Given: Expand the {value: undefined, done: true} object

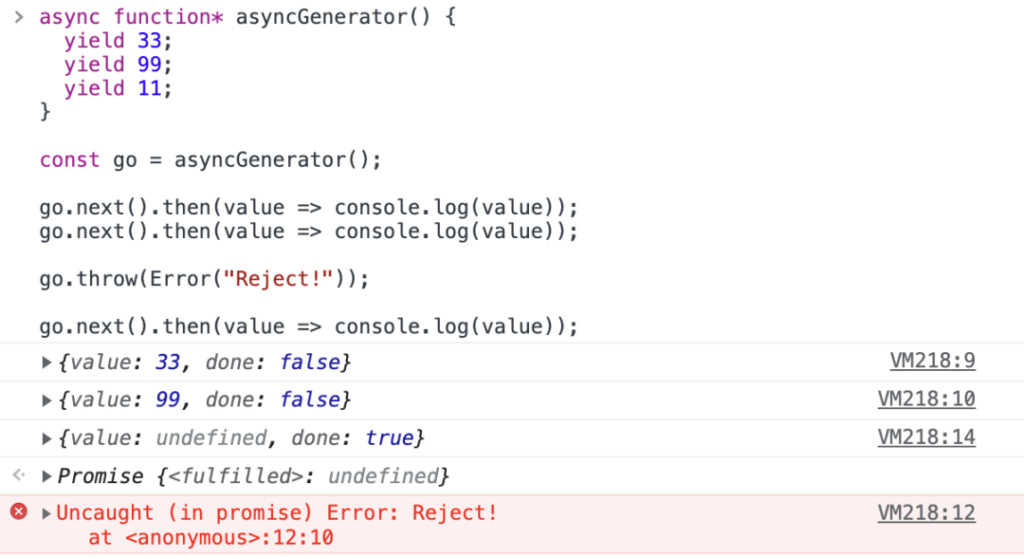Looking at the screenshot, I should click(46, 438).
